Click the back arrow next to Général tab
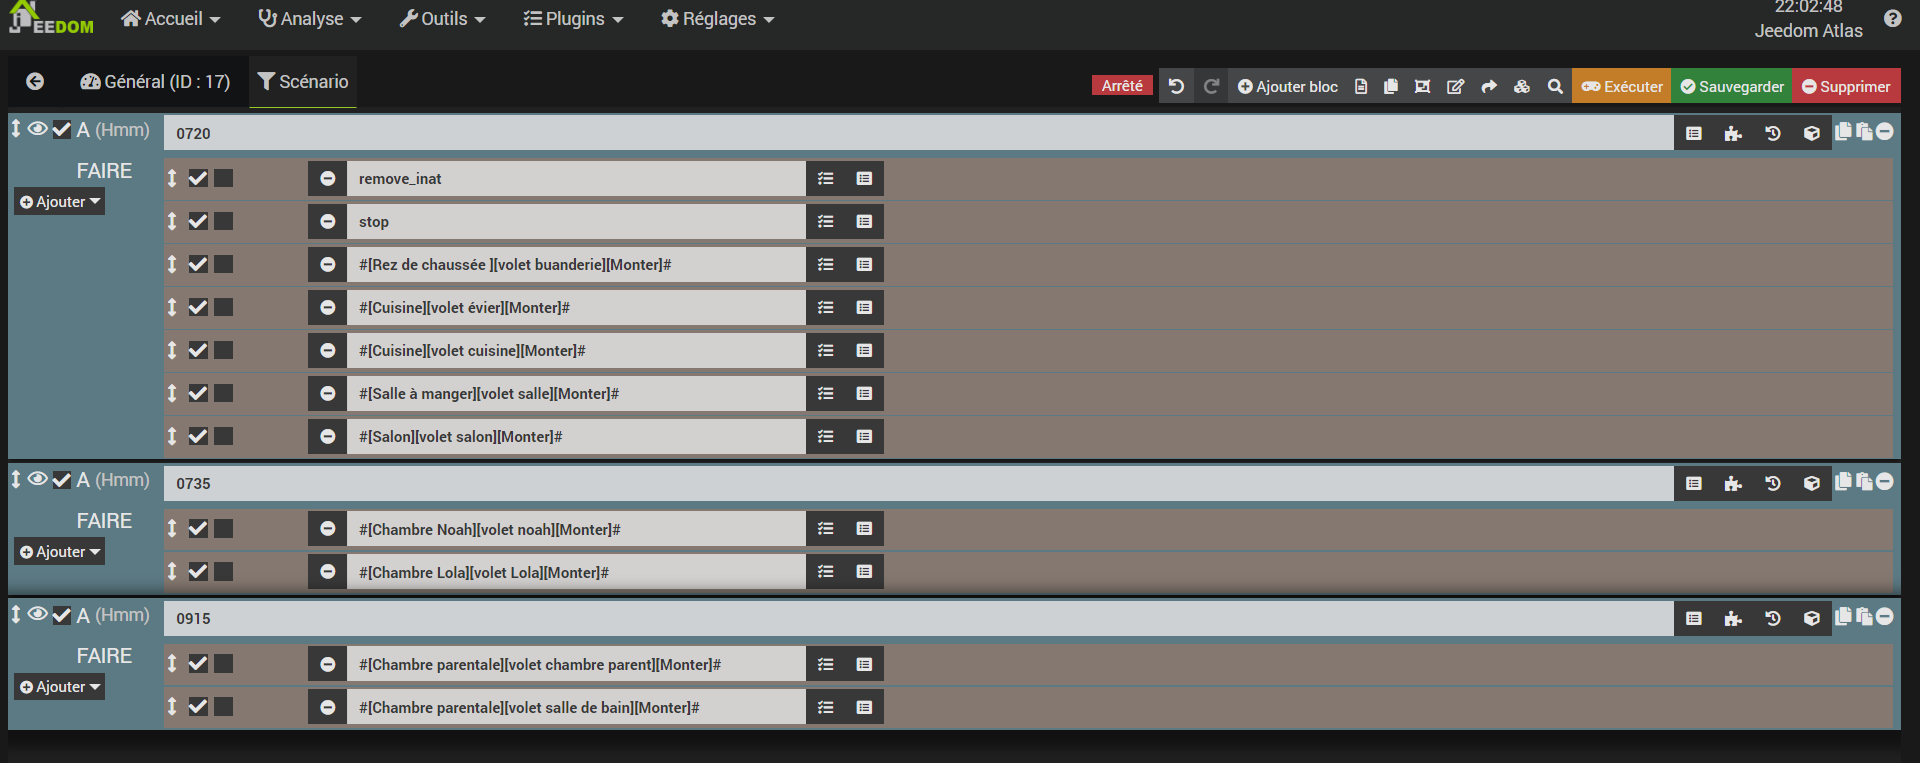The height and width of the screenshot is (763, 1920). (x=35, y=82)
